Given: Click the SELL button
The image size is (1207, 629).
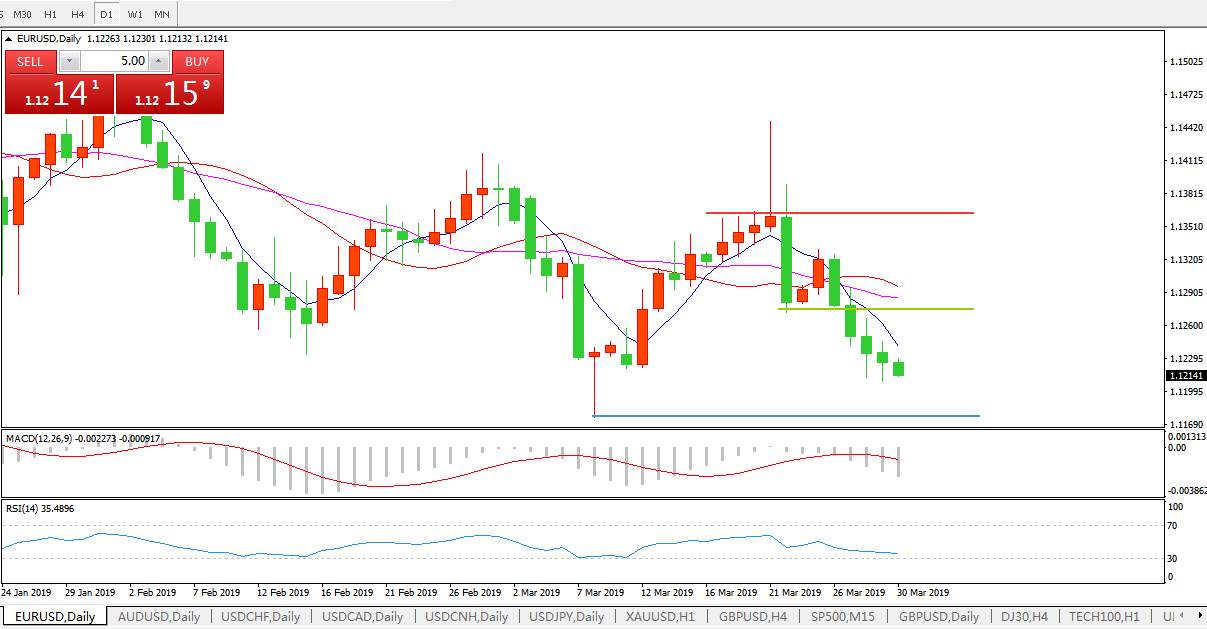Looking at the screenshot, I should coord(30,61).
